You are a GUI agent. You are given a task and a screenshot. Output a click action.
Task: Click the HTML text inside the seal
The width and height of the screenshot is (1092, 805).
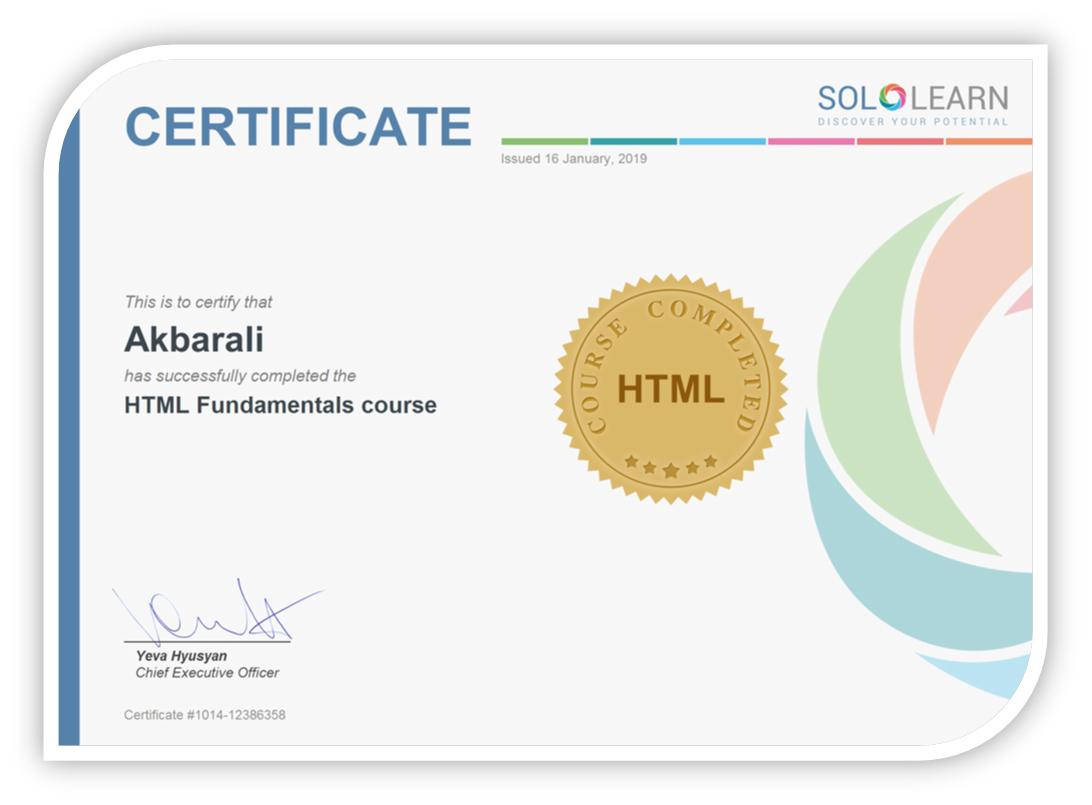[670, 389]
